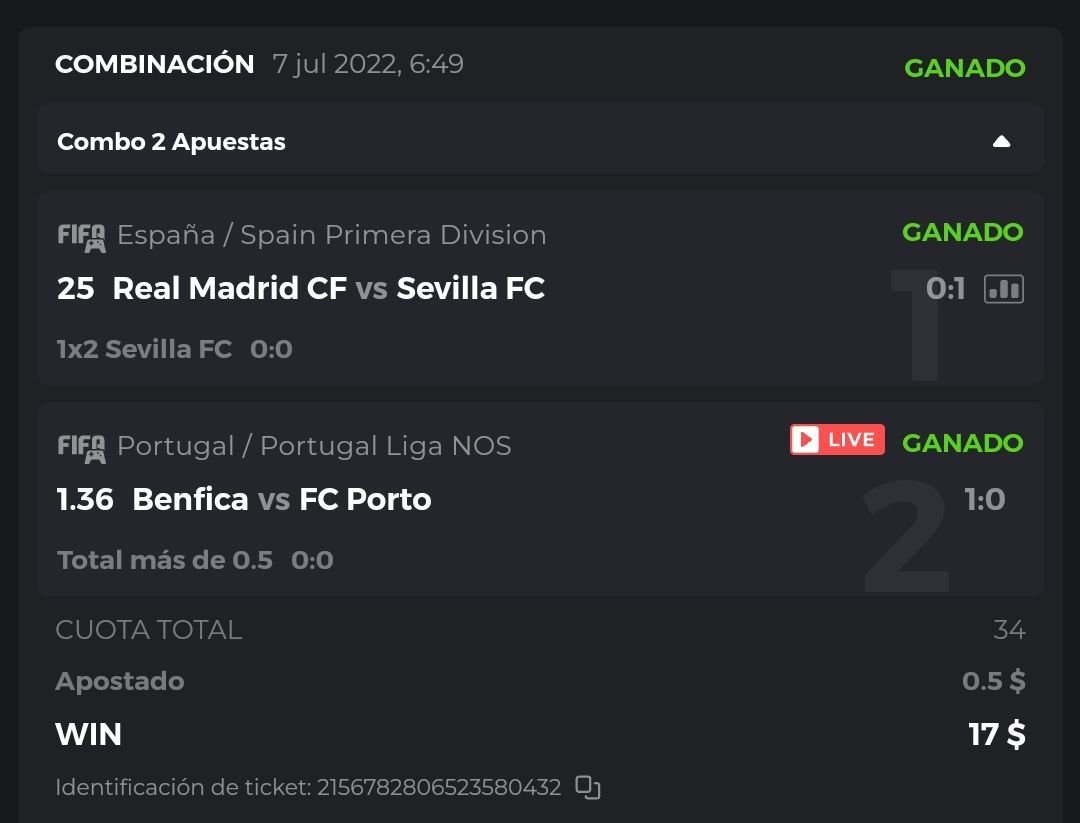
Task: Select the Combo 2 Apuestas header
Action: point(171,142)
